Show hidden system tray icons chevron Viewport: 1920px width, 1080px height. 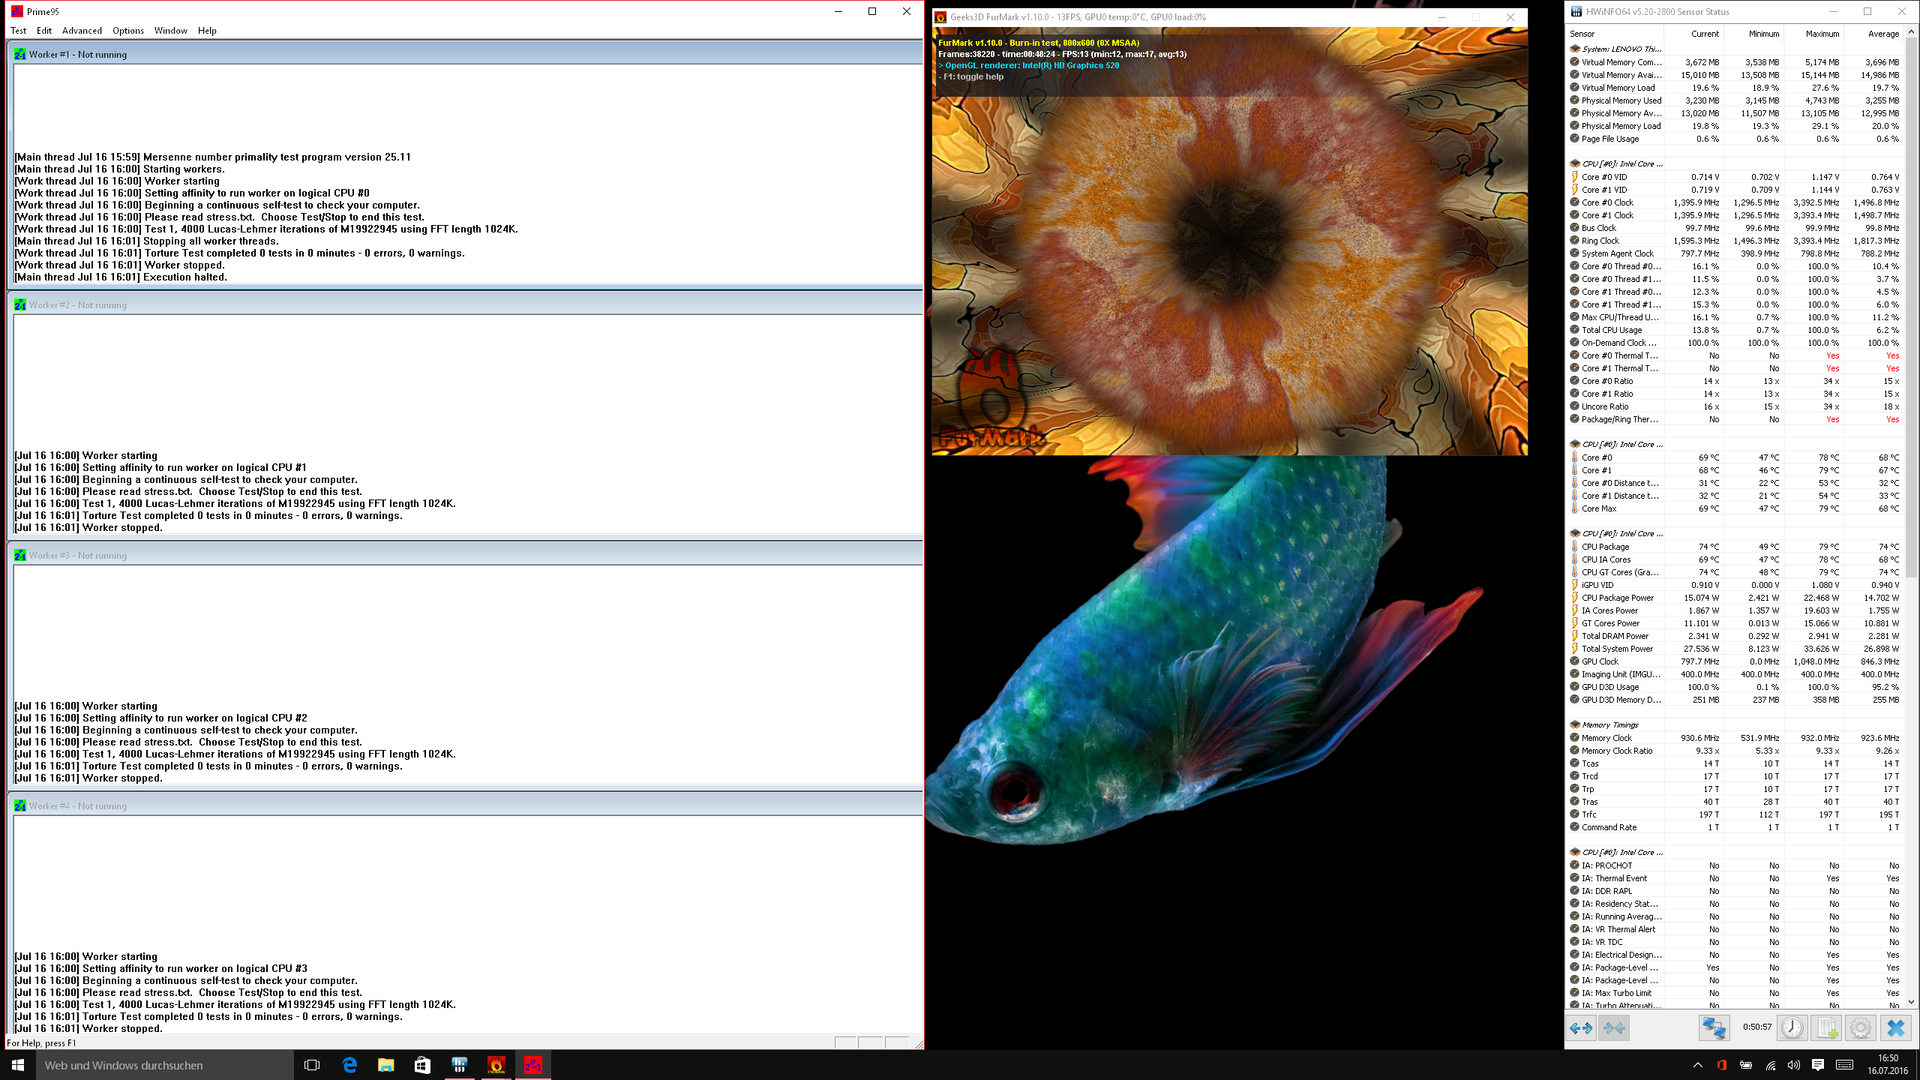pyautogui.click(x=1697, y=1065)
